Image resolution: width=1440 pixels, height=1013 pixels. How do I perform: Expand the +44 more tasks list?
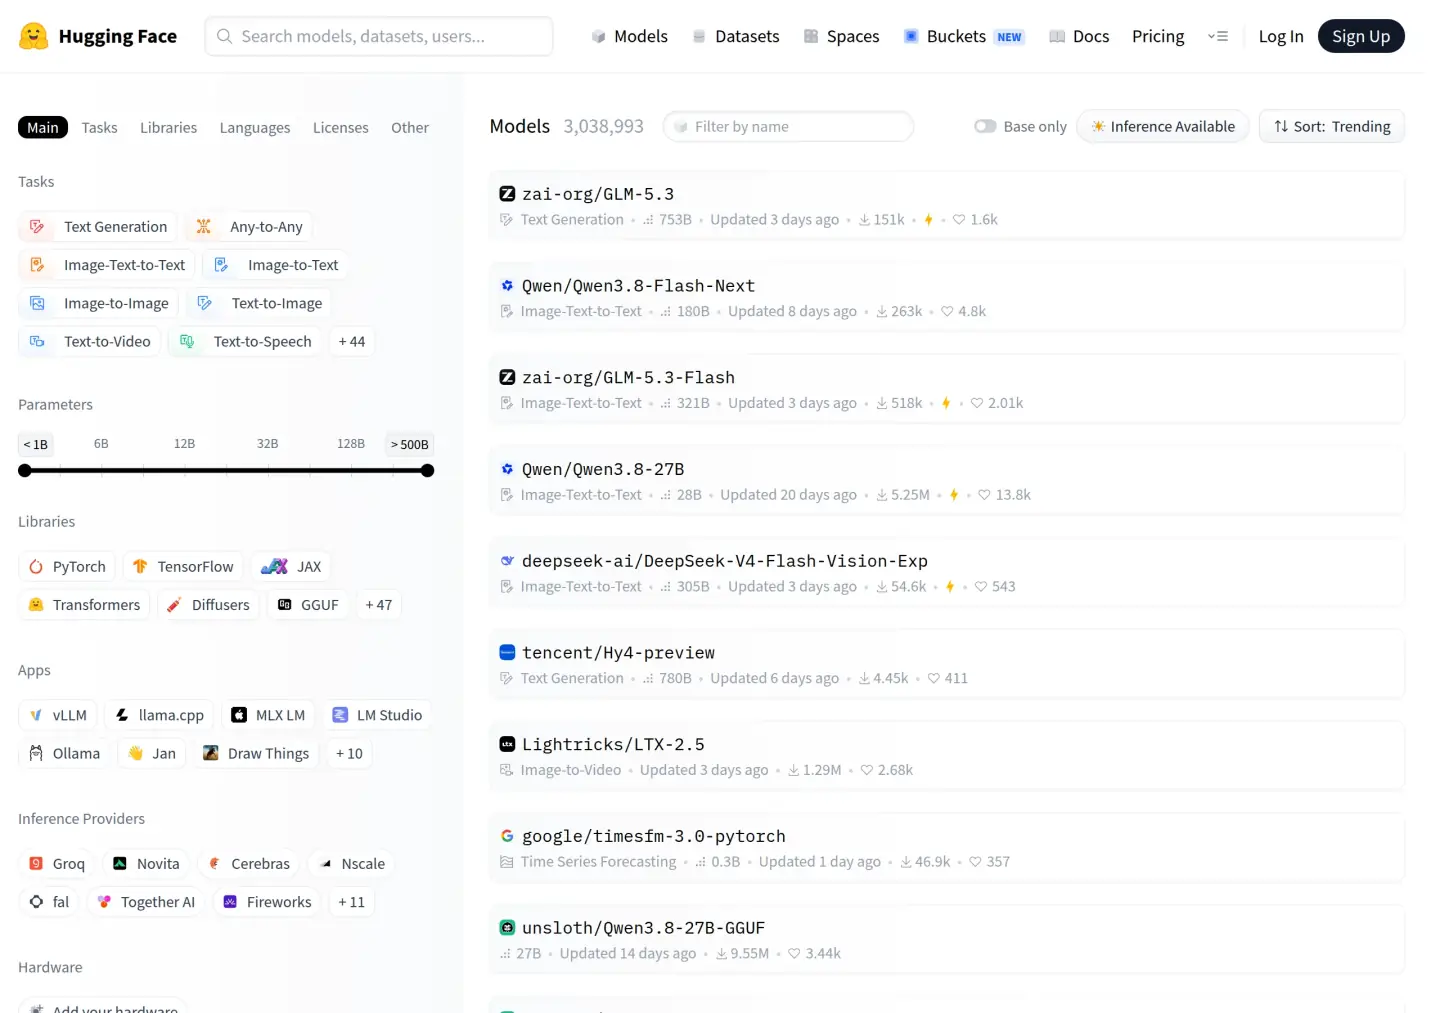(x=352, y=342)
